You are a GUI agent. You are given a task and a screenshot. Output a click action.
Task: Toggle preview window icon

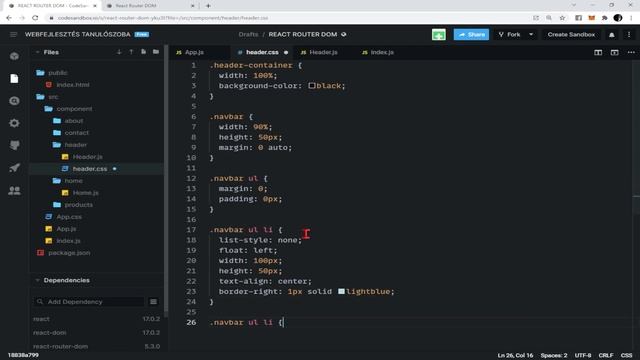click(614, 52)
